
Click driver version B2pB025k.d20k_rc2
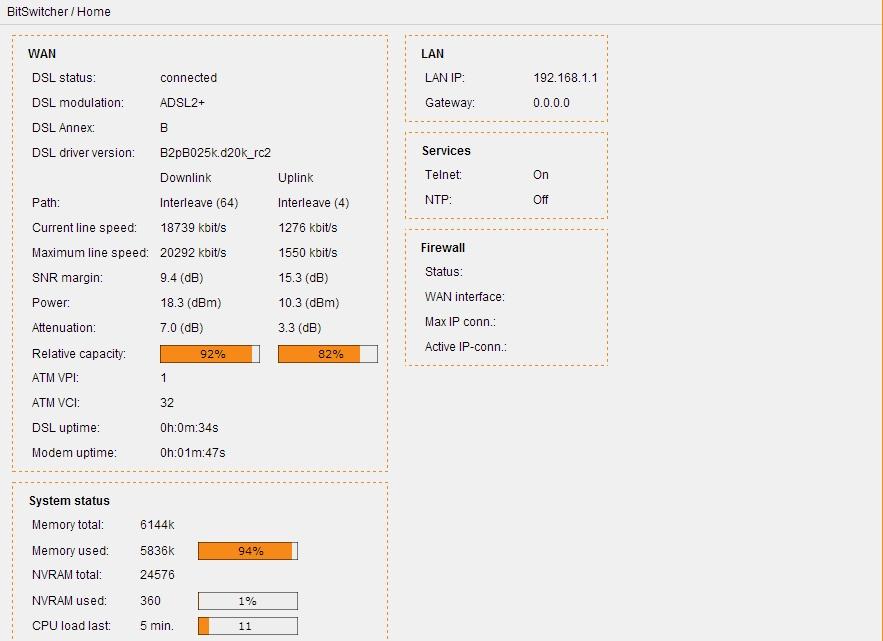tap(215, 153)
